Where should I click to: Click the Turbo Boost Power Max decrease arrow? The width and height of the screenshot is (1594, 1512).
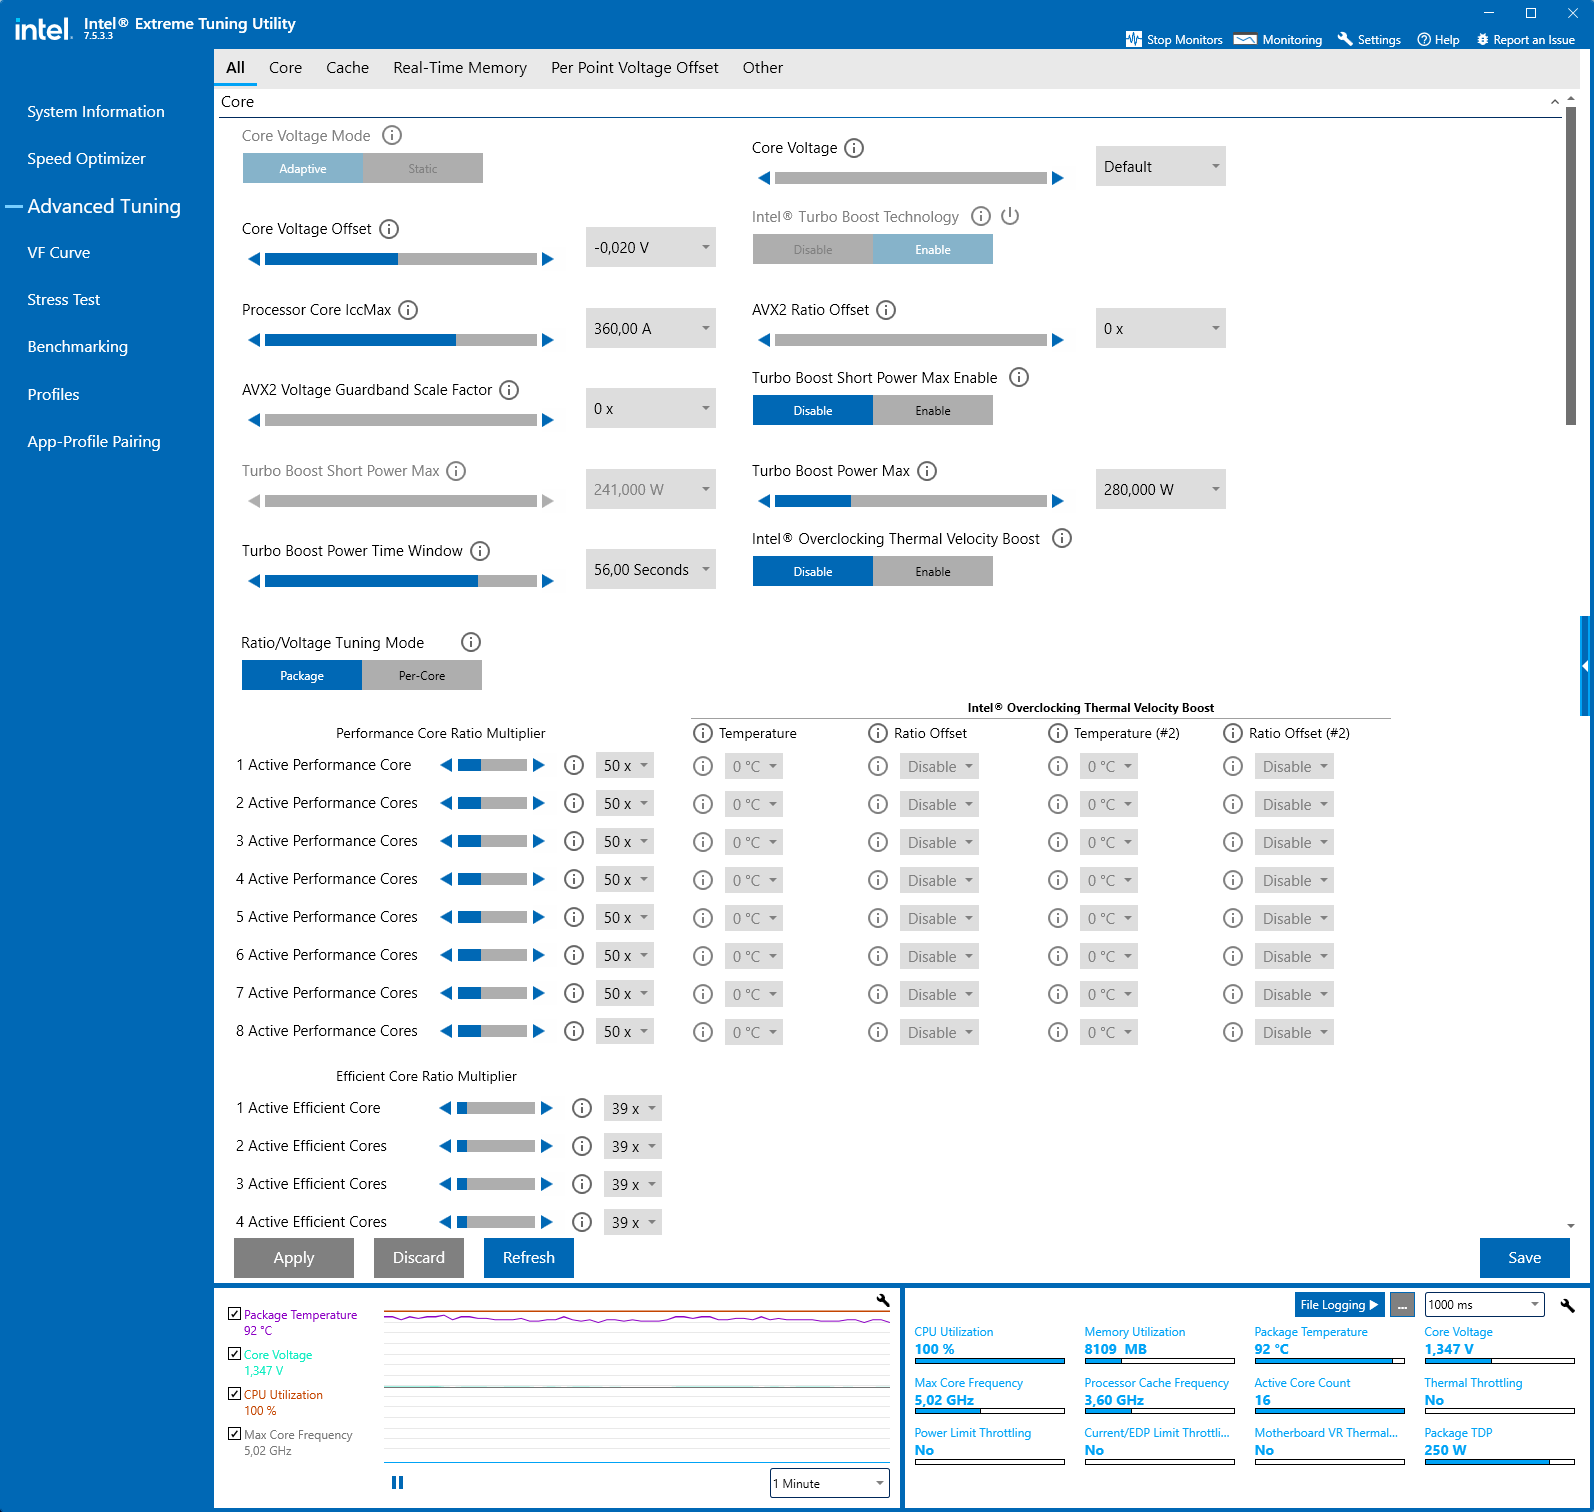[764, 501]
